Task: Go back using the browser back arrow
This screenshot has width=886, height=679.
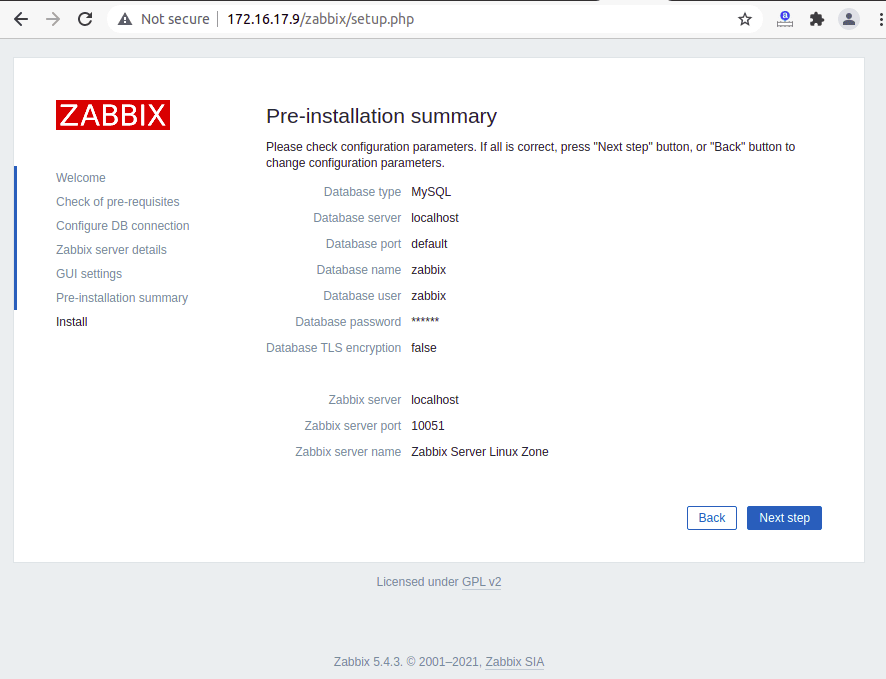Action: point(21,19)
